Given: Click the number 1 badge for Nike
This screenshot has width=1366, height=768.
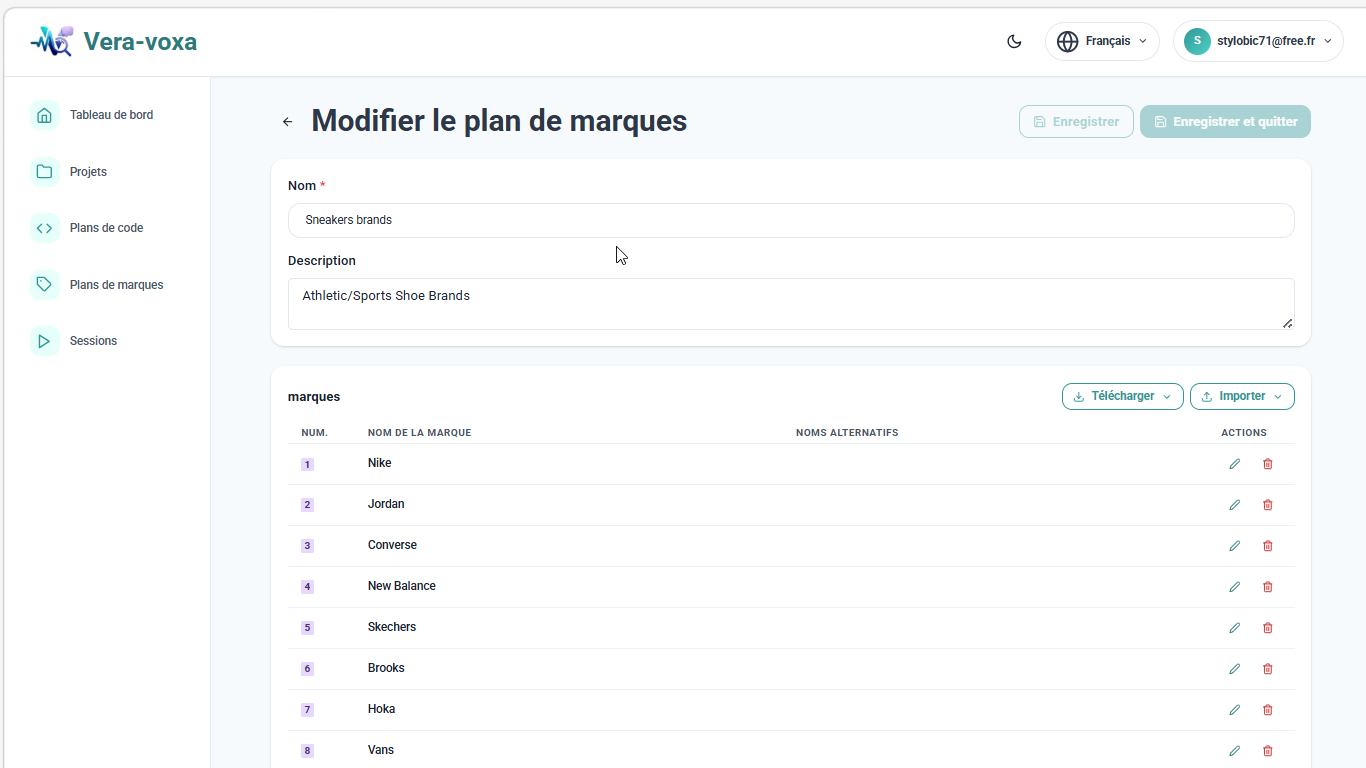Looking at the screenshot, I should [x=307, y=464].
